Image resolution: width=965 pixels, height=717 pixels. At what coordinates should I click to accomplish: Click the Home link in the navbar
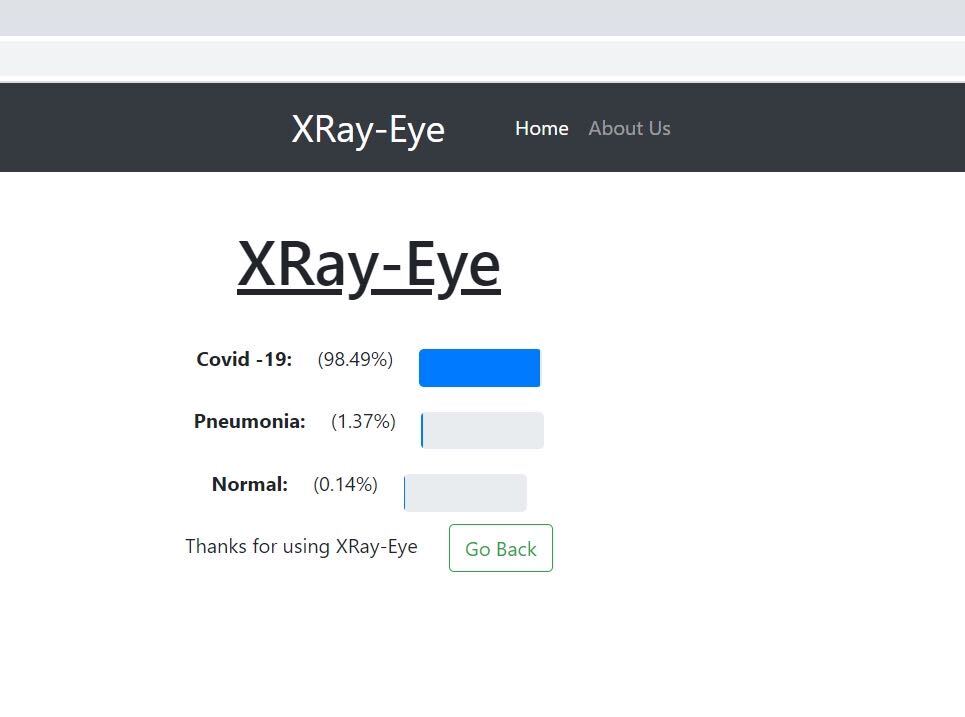[x=541, y=128]
